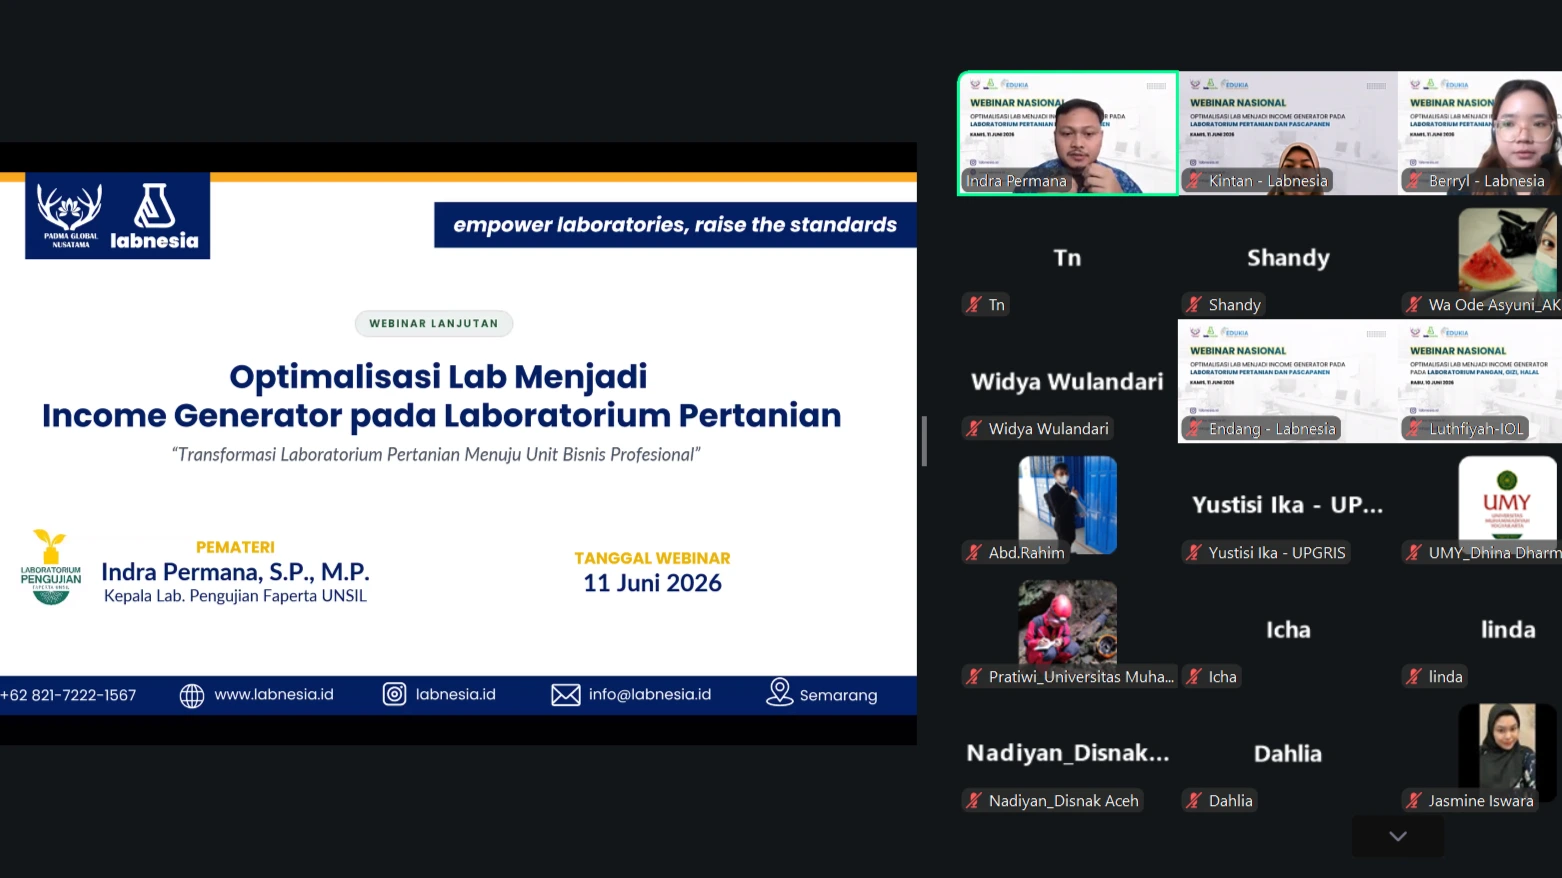Select Icha participant tile
The image size is (1562, 878).
point(1288,629)
